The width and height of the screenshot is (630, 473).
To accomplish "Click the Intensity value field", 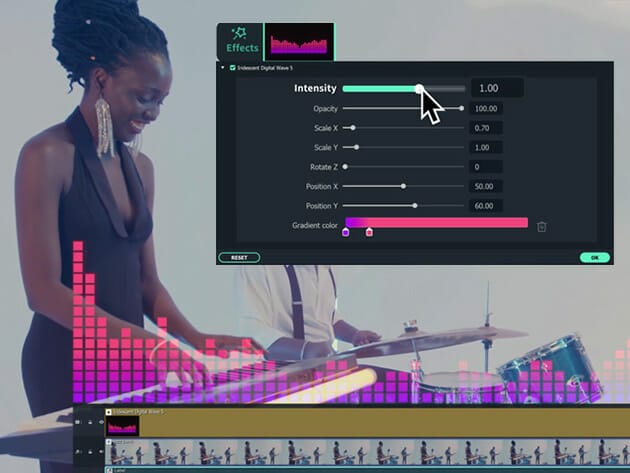I will click(496, 89).
